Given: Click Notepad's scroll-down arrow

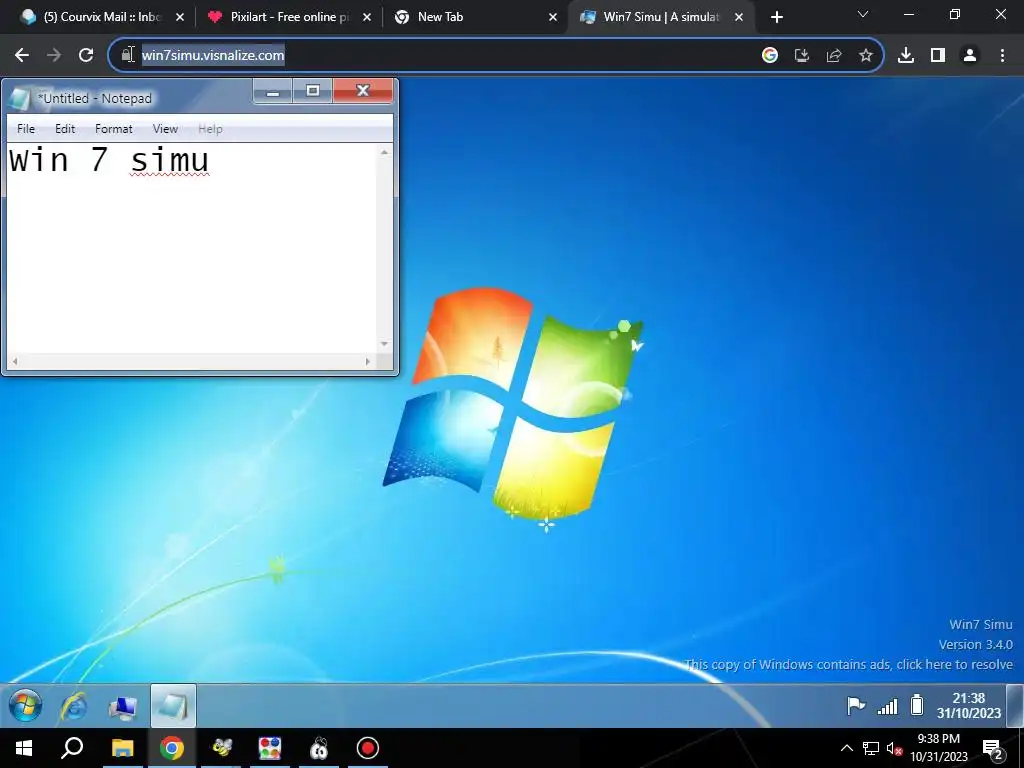Looking at the screenshot, I should coord(385,344).
